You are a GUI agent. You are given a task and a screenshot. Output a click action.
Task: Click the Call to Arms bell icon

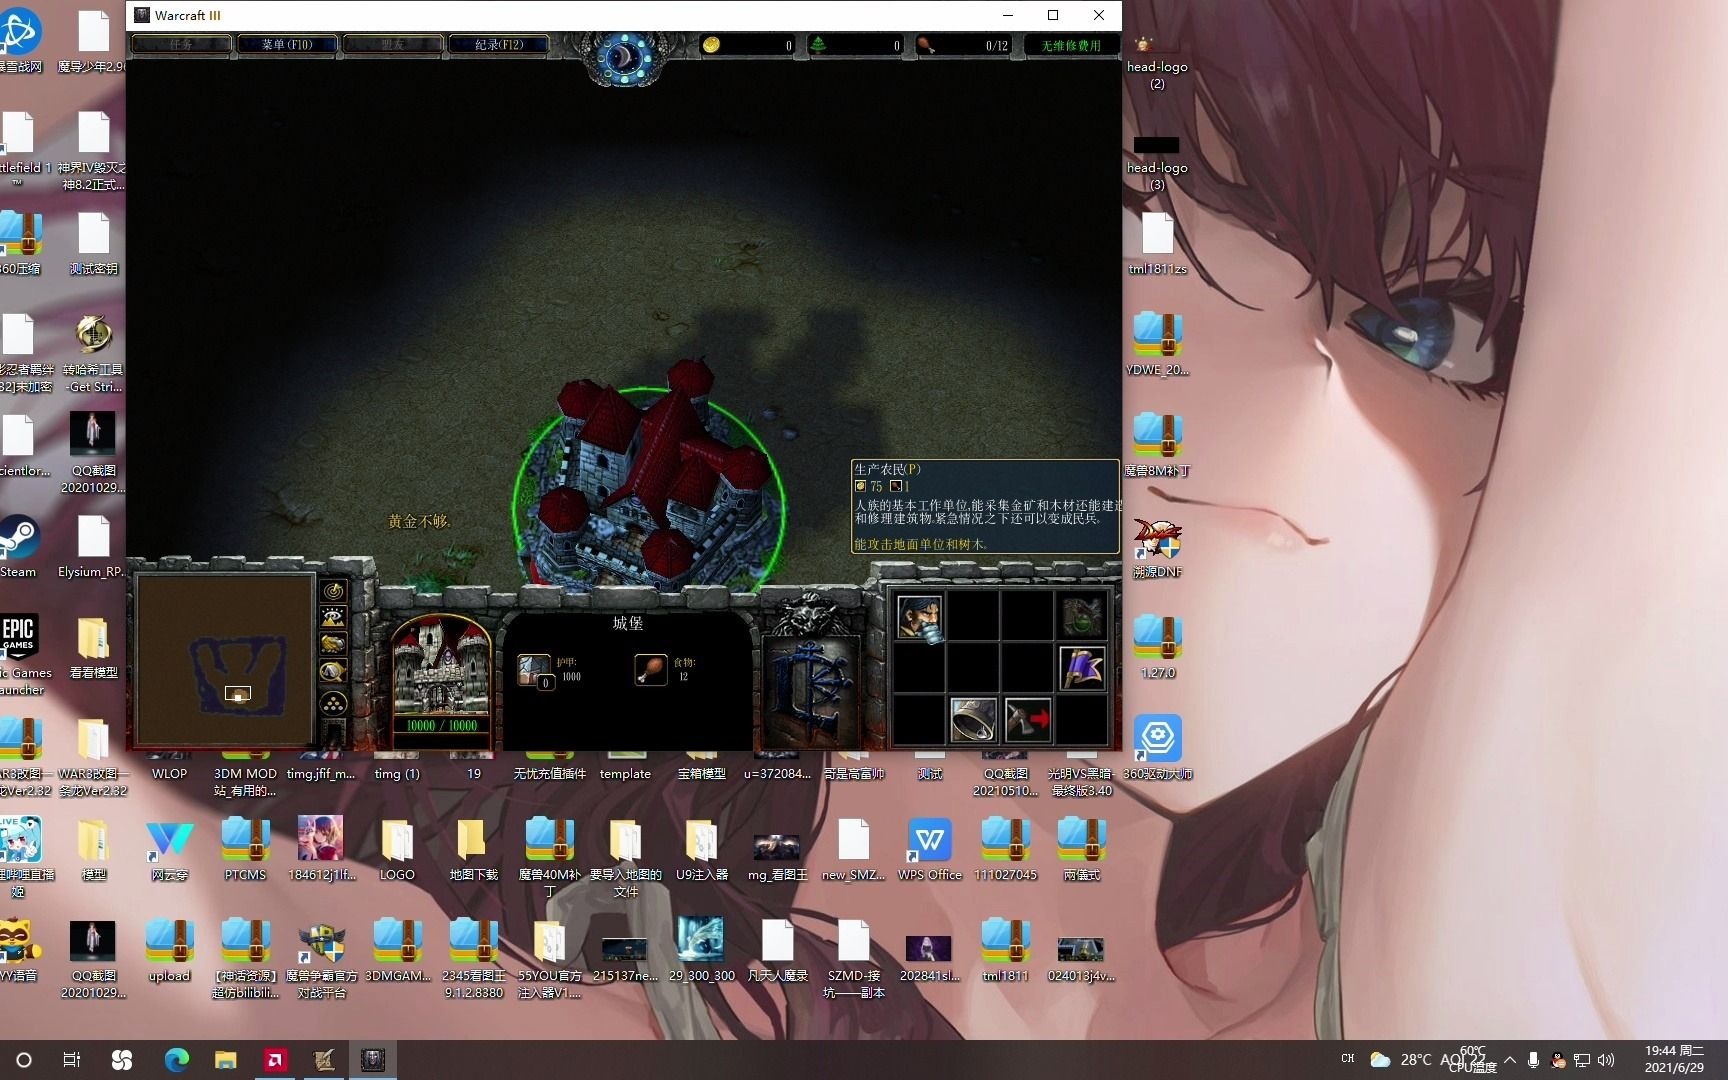pyautogui.click(x=973, y=720)
